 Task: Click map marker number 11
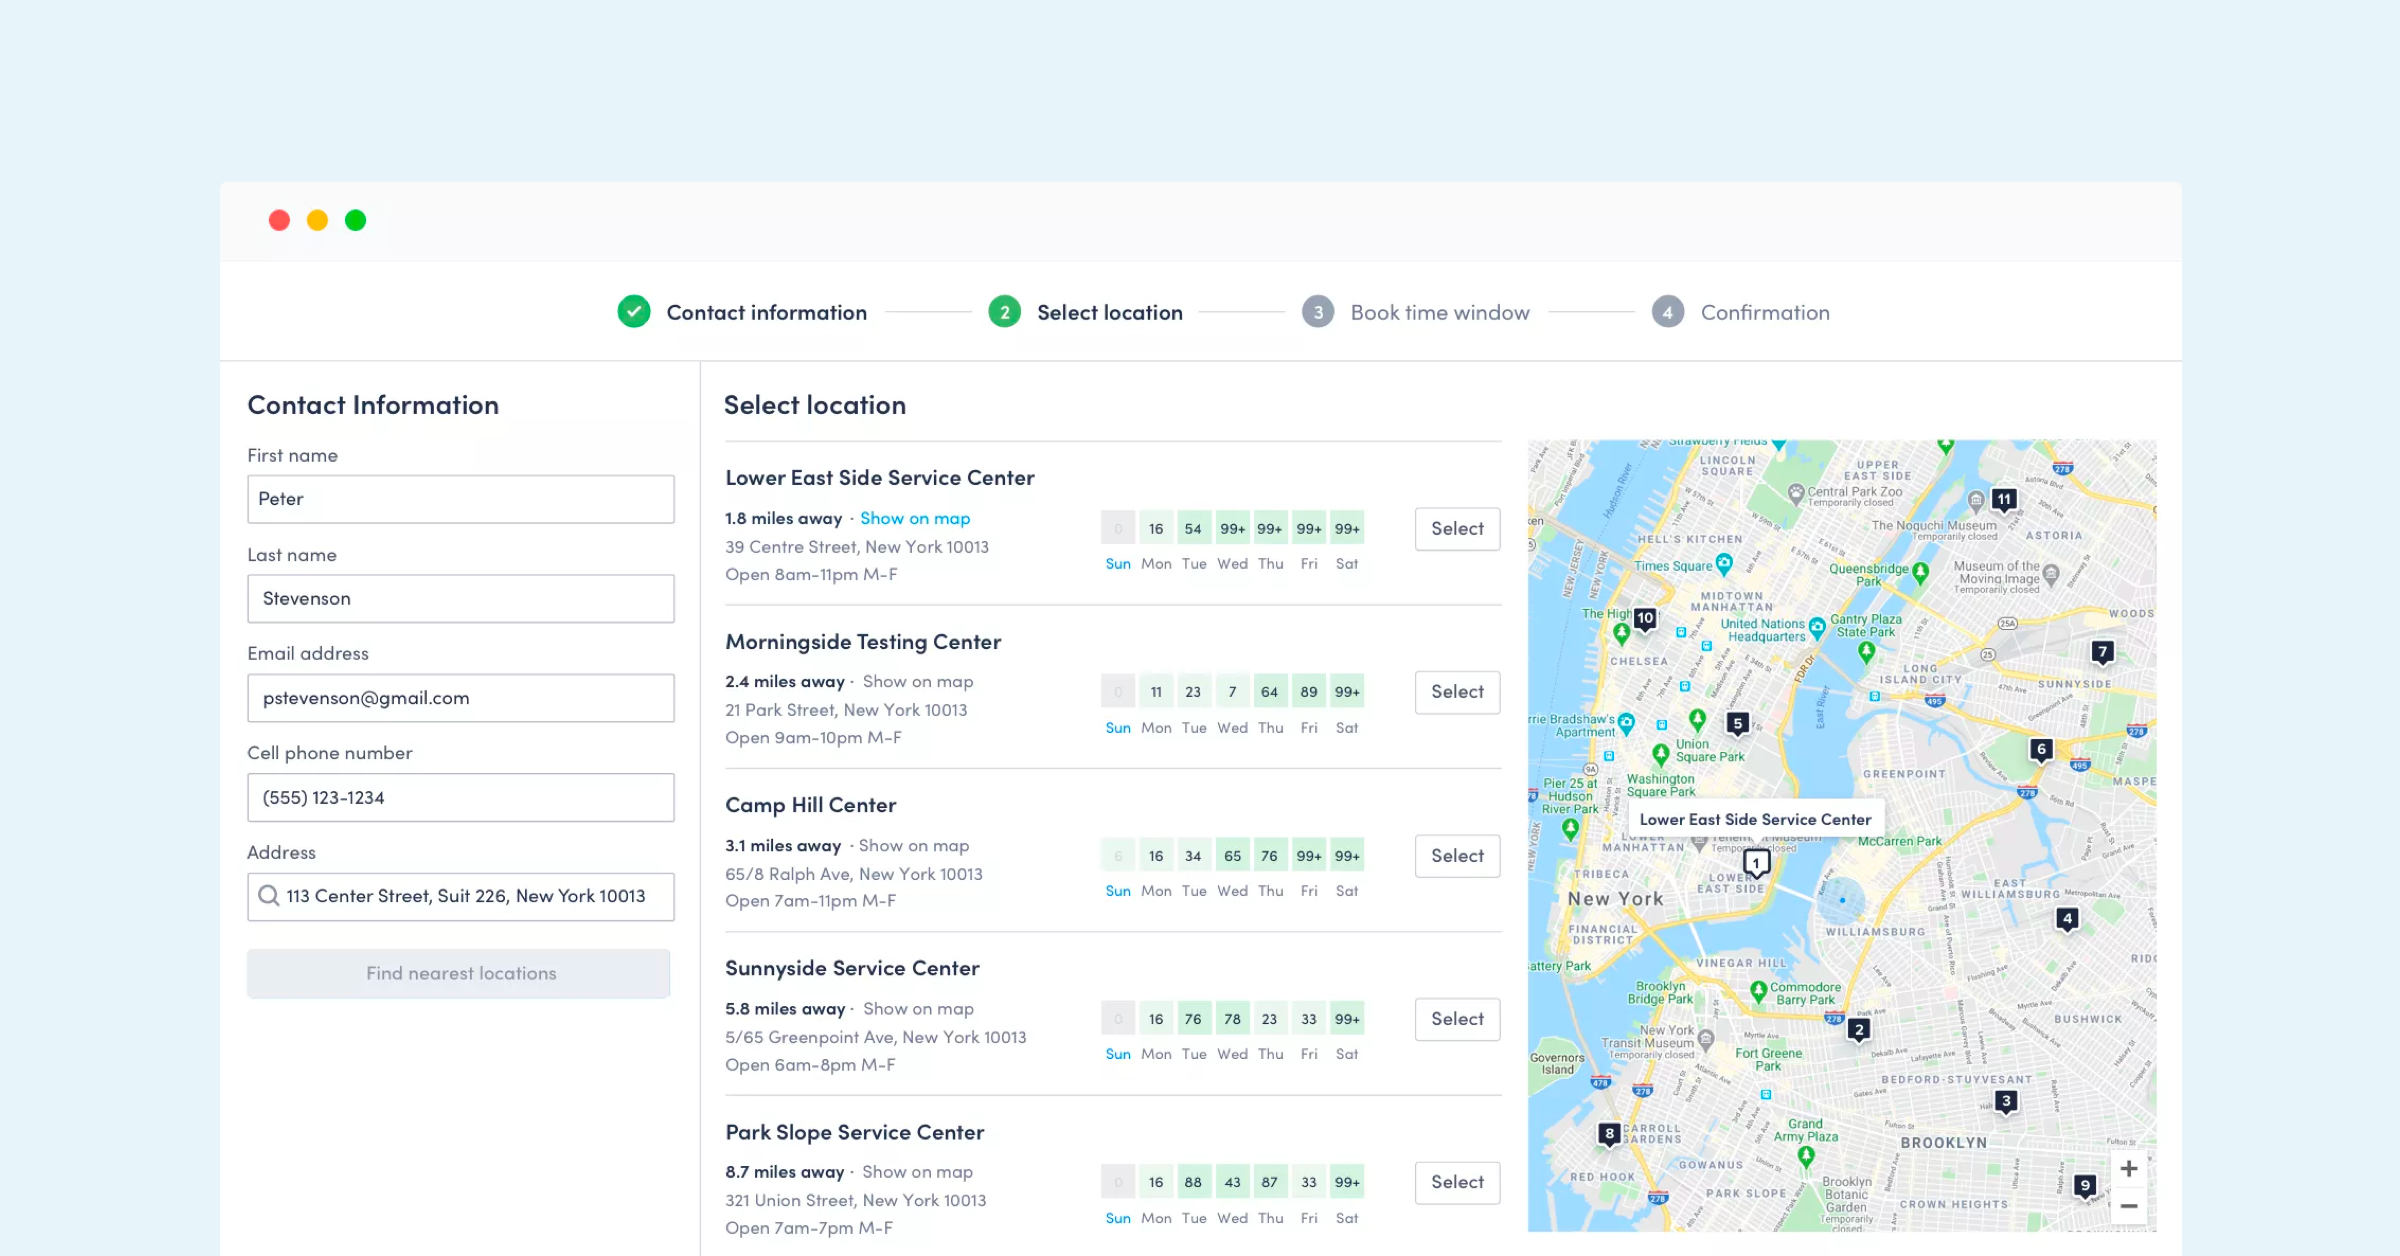tap(2004, 499)
